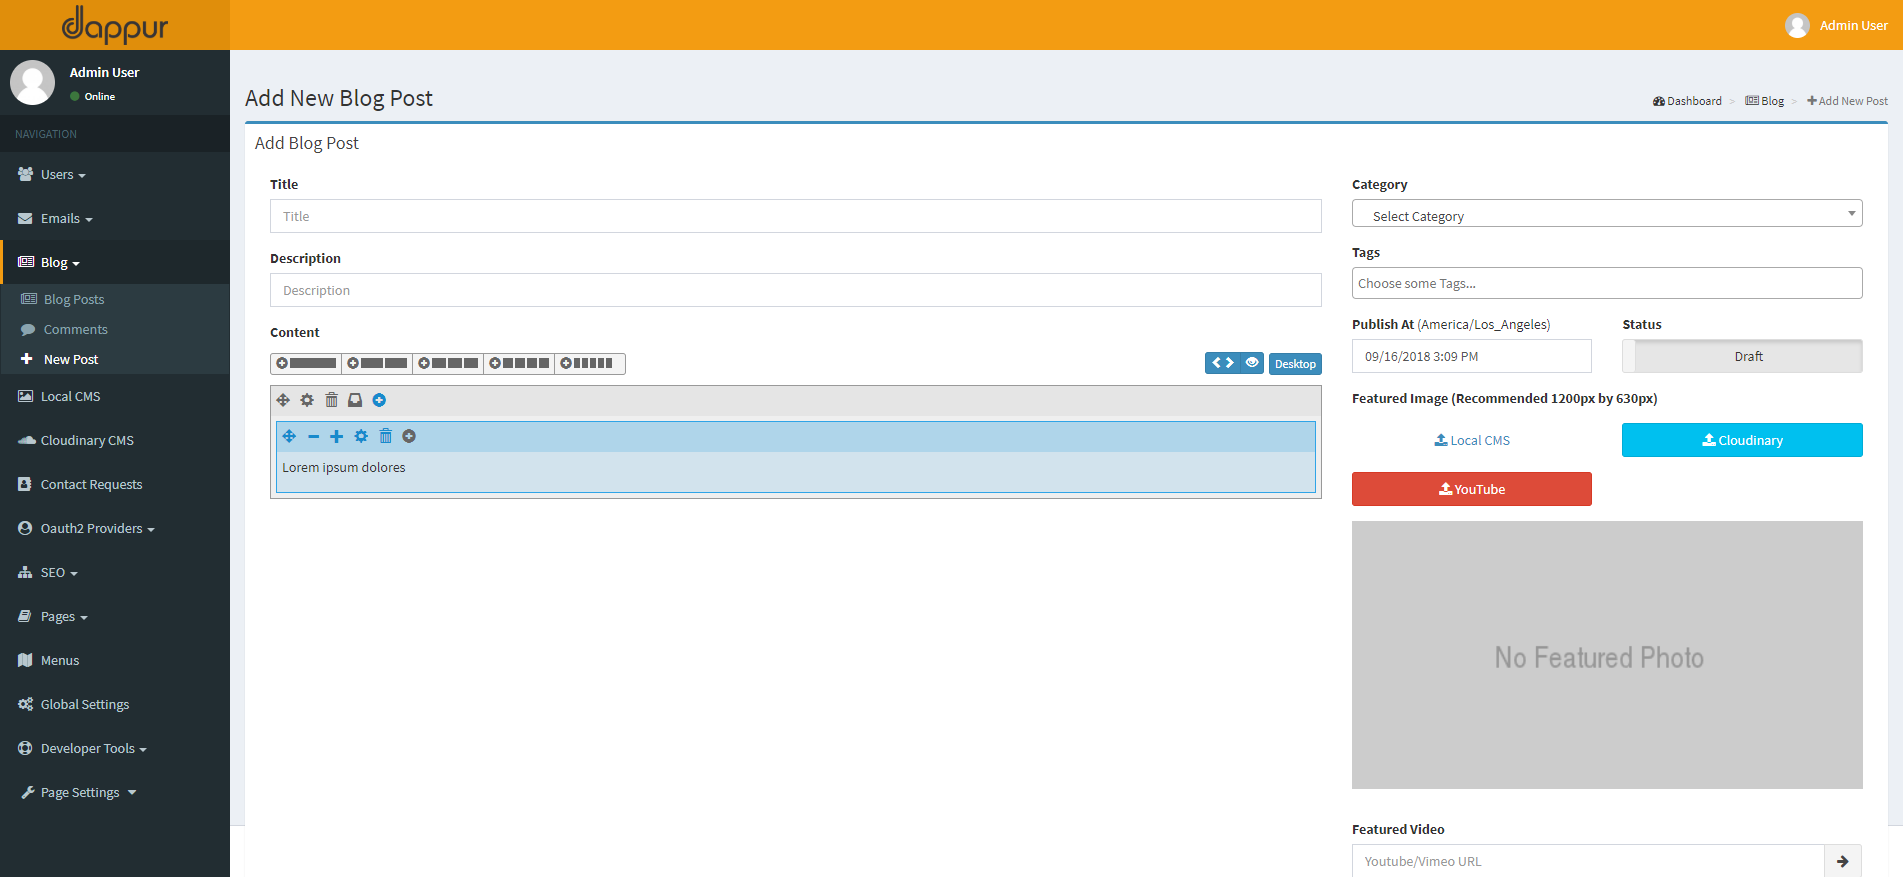The width and height of the screenshot is (1903, 877).
Task: Open column settings gear icon
Action: tap(361, 436)
